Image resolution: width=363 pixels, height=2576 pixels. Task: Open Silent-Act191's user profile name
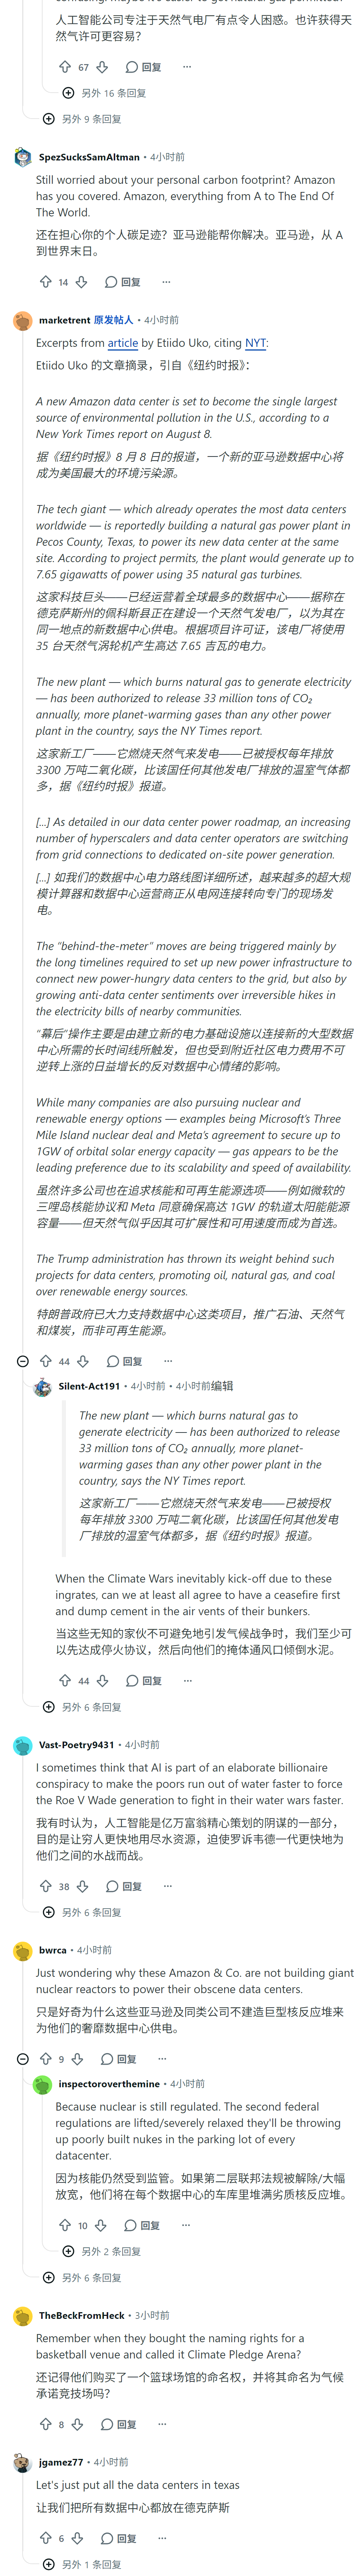[89, 1386]
